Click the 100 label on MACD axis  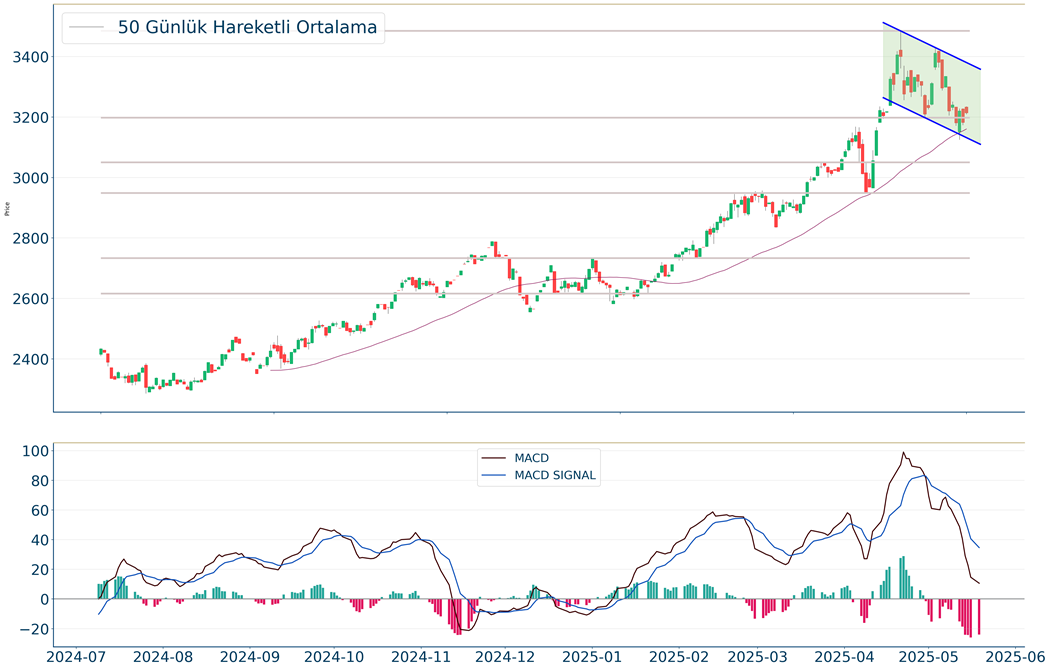[35, 451]
